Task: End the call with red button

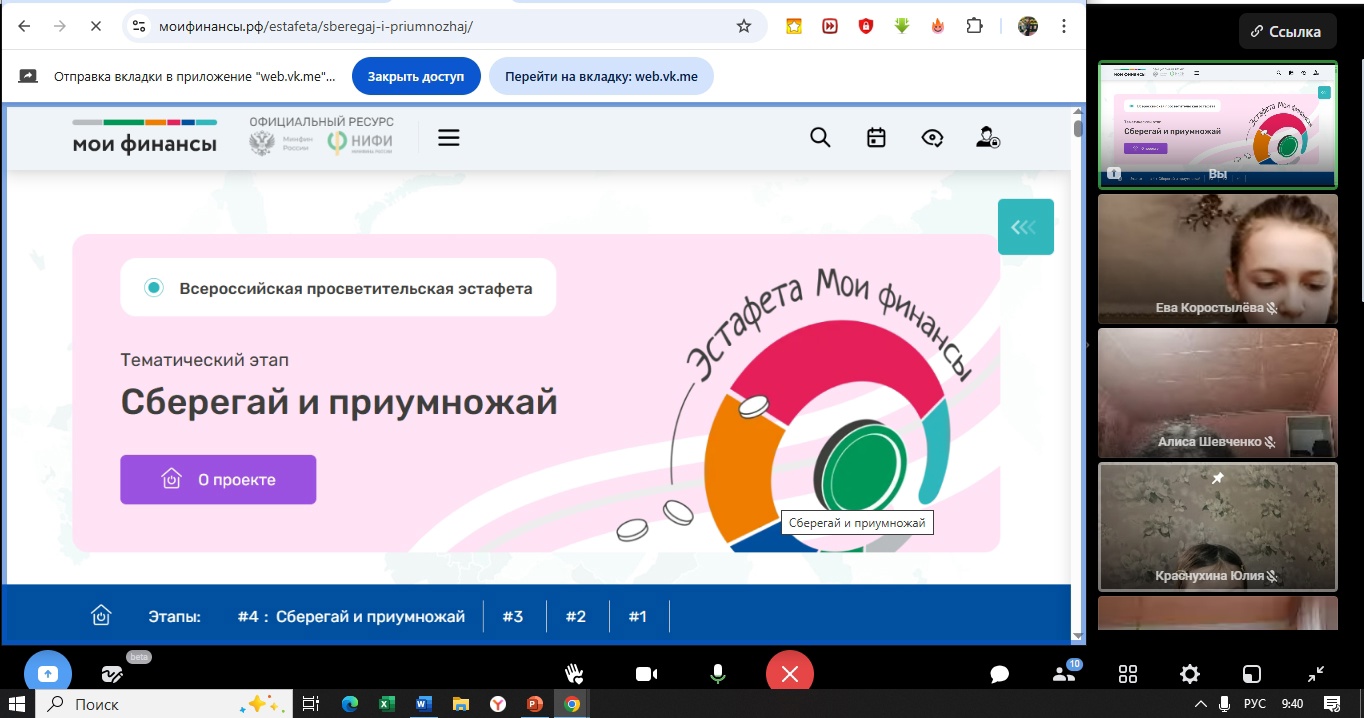Action: pyautogui.click(x=789, y=674)
